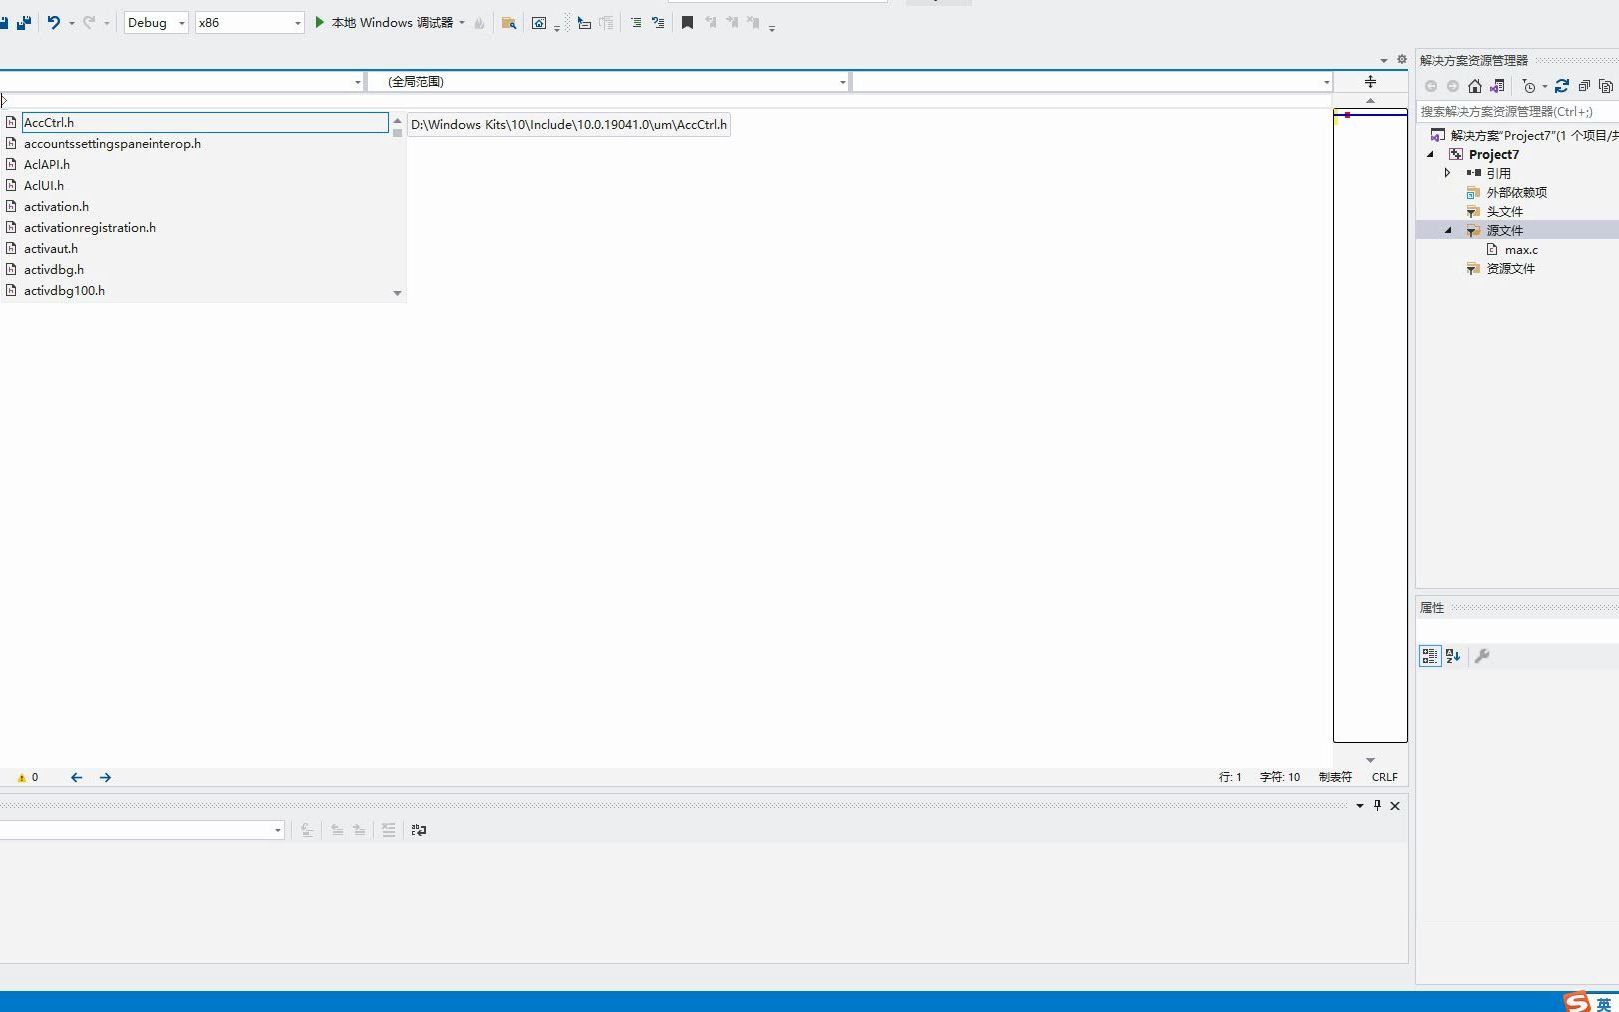Image resolution: width=1619 pixels, height=1012 pixels.
Task: Click the editor settings gear icon
Action: coord(1401,60)
